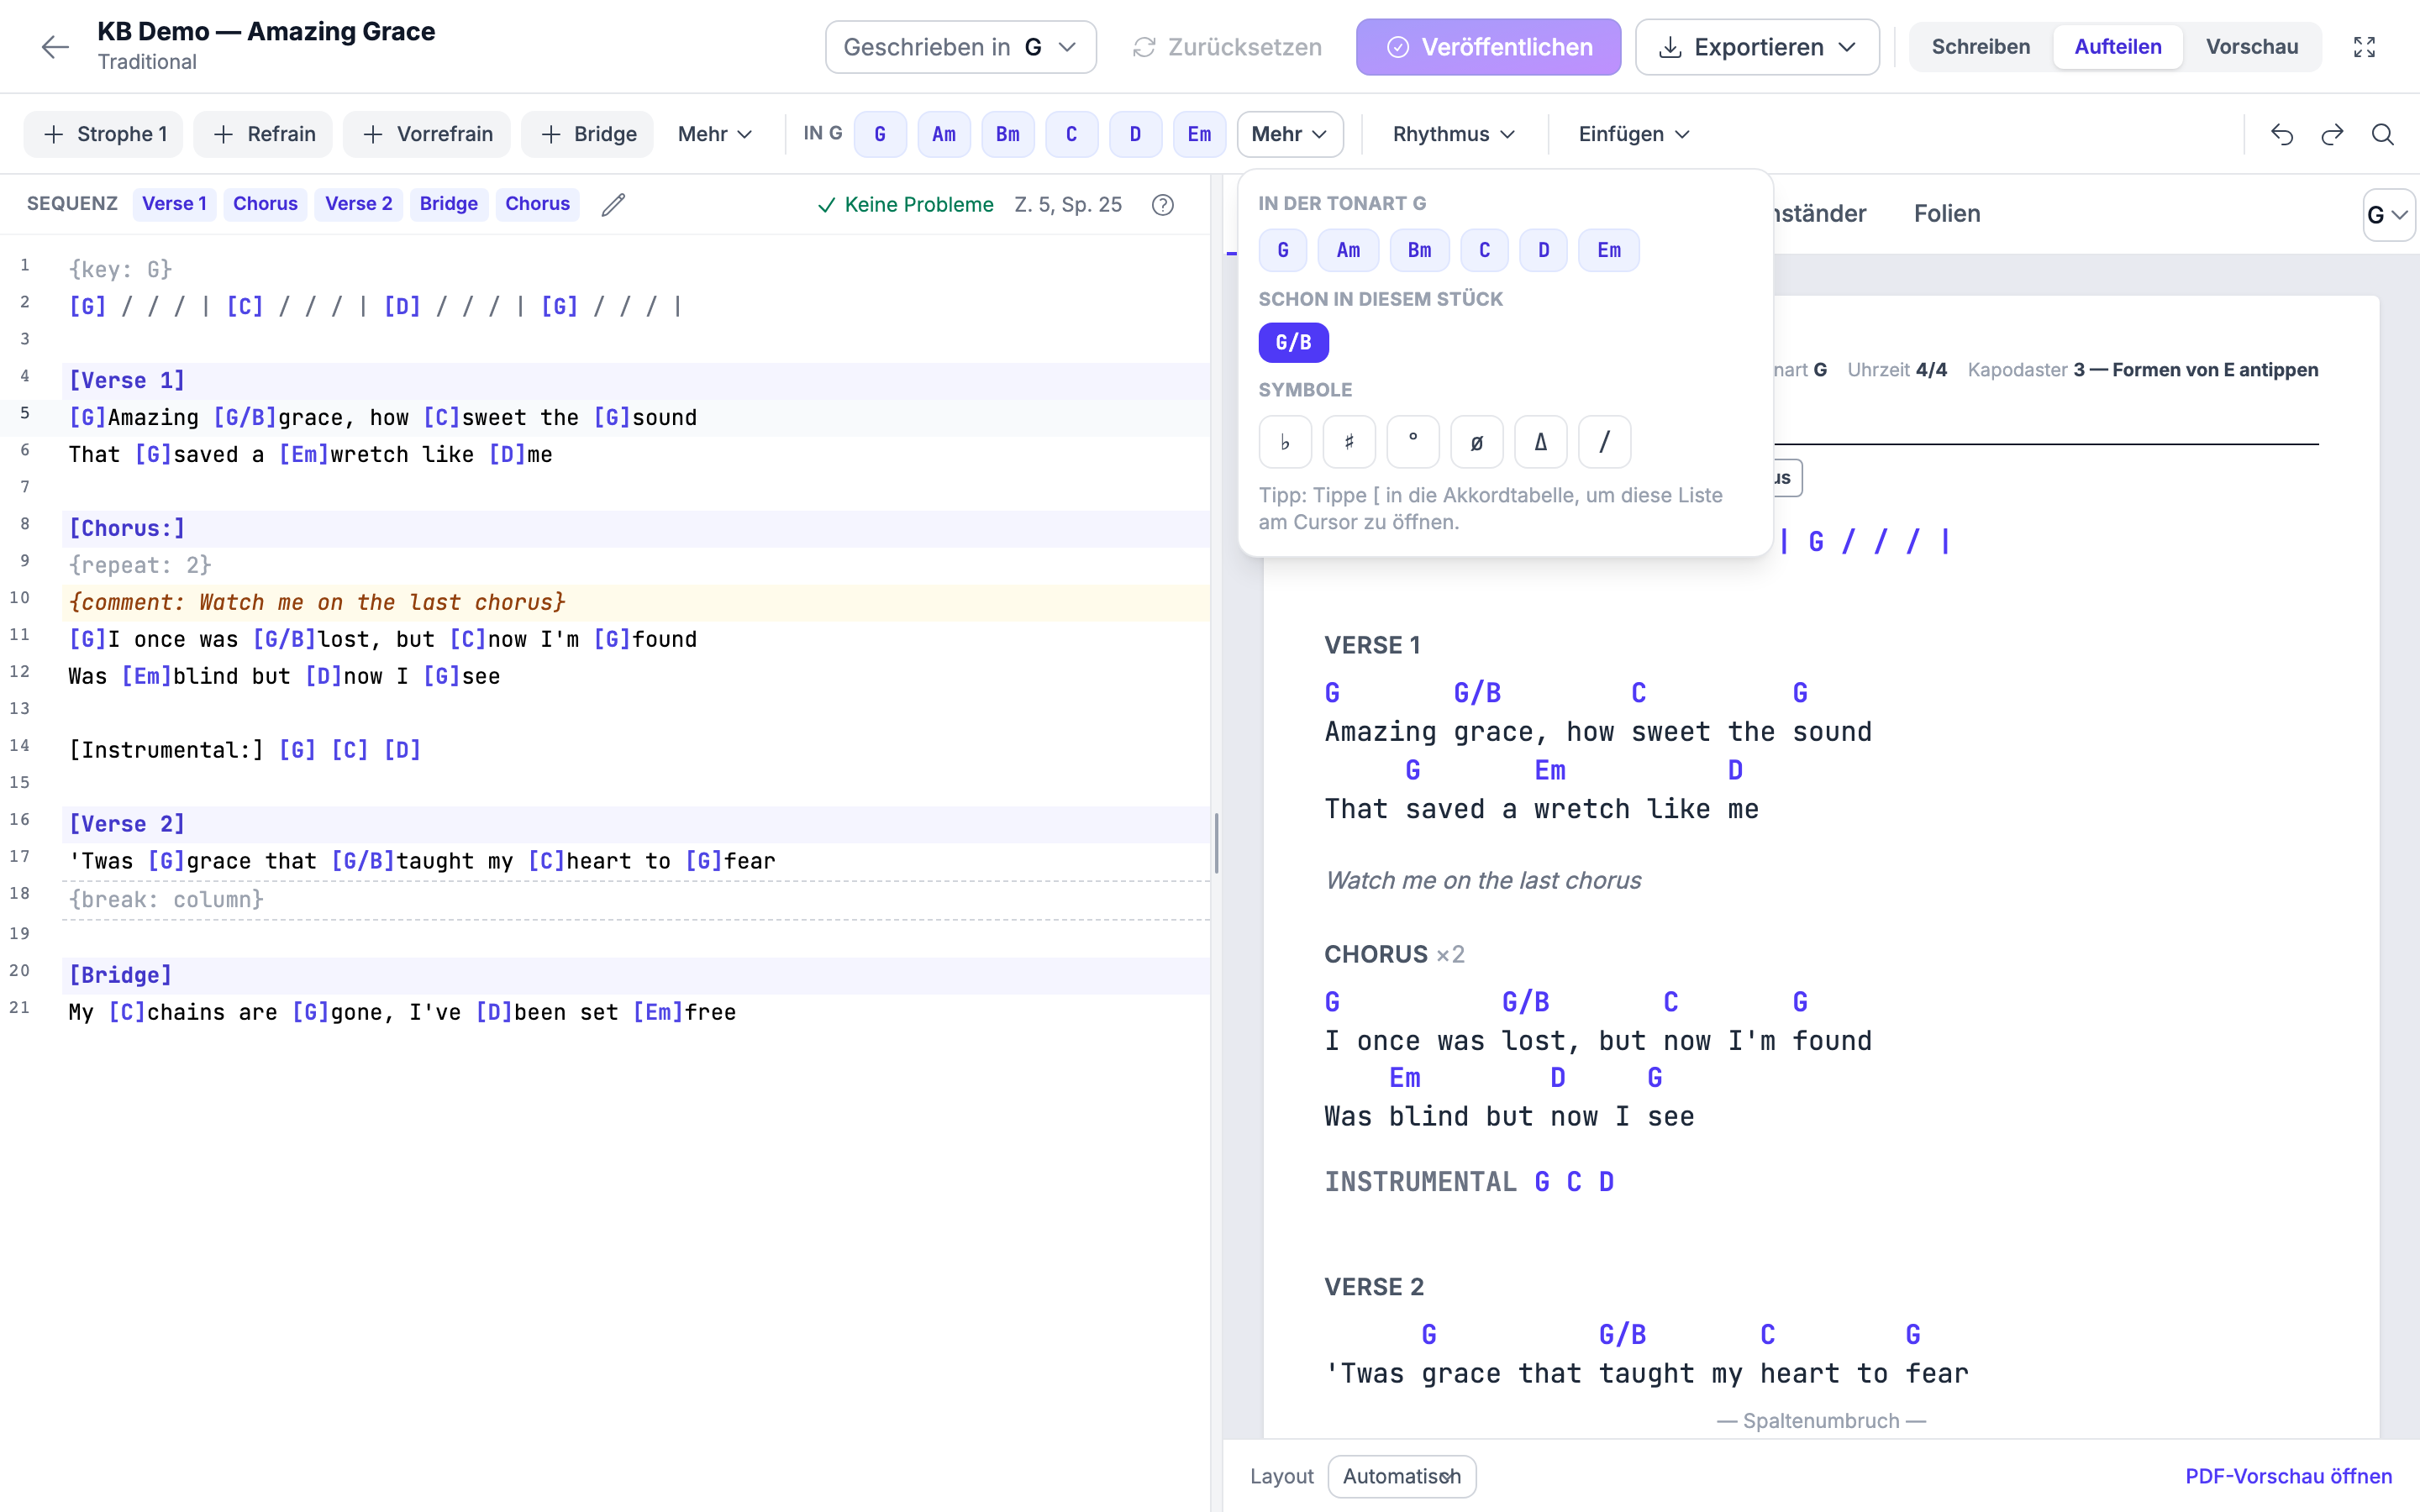Open the Layout Automatisch selector
Screen dimensions: 2420x1512
(x=1401, y=1476)
